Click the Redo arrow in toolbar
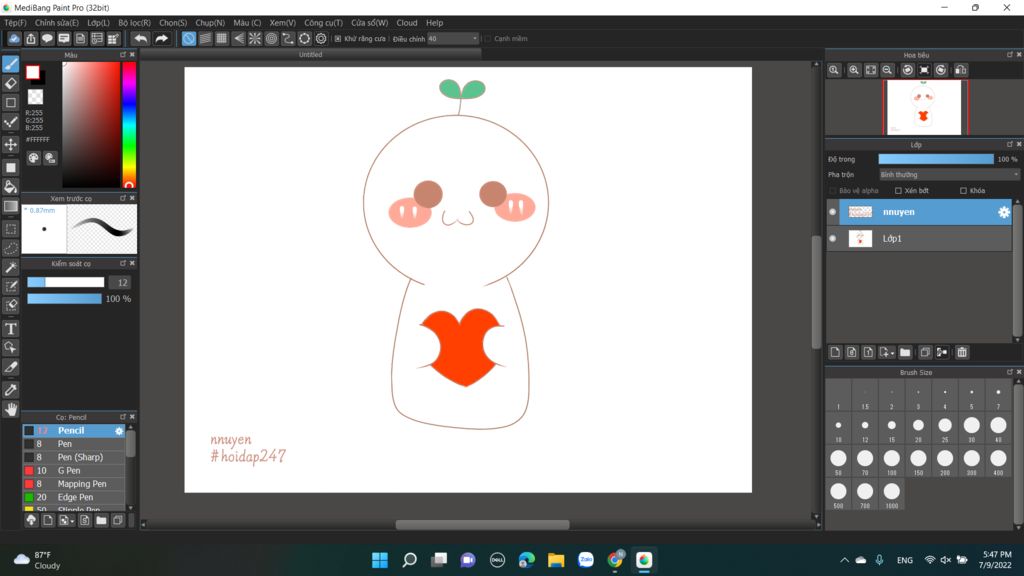The height and width of the screenshot is (576, 1024). pos(161,39)
